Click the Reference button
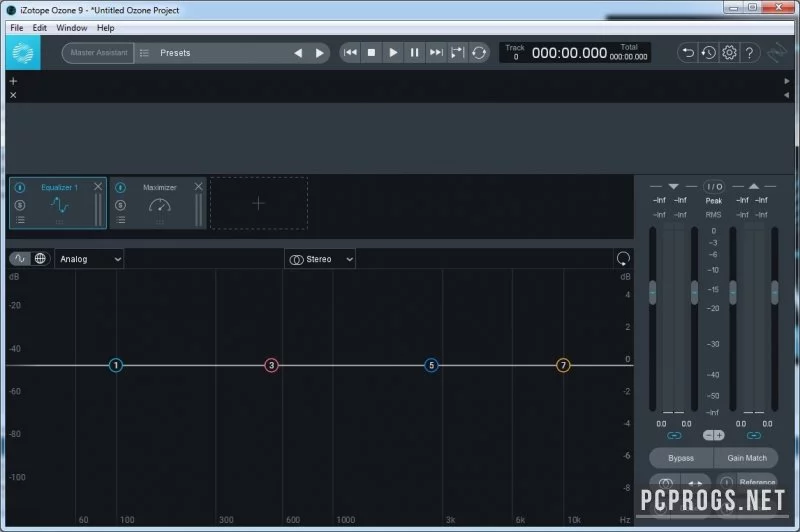This screenshot has width=800, height=532. pyautogui.click(x=757, y=482)
